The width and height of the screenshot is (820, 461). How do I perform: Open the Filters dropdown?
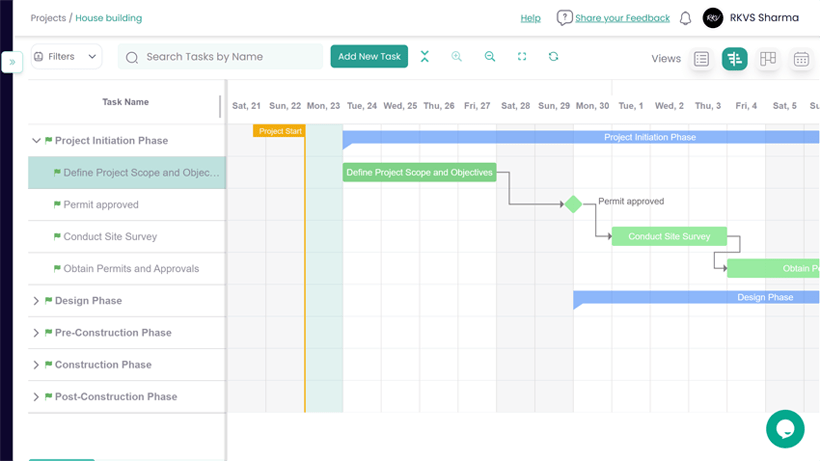pos(66,57)
